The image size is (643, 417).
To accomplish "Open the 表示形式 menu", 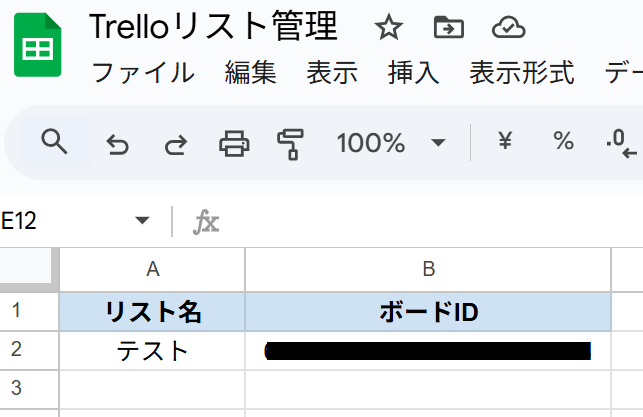I will click(522, 73).
